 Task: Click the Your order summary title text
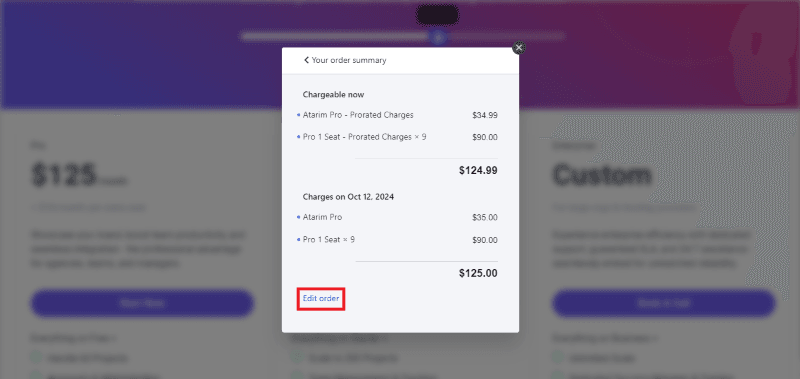[x=349, y=60]
